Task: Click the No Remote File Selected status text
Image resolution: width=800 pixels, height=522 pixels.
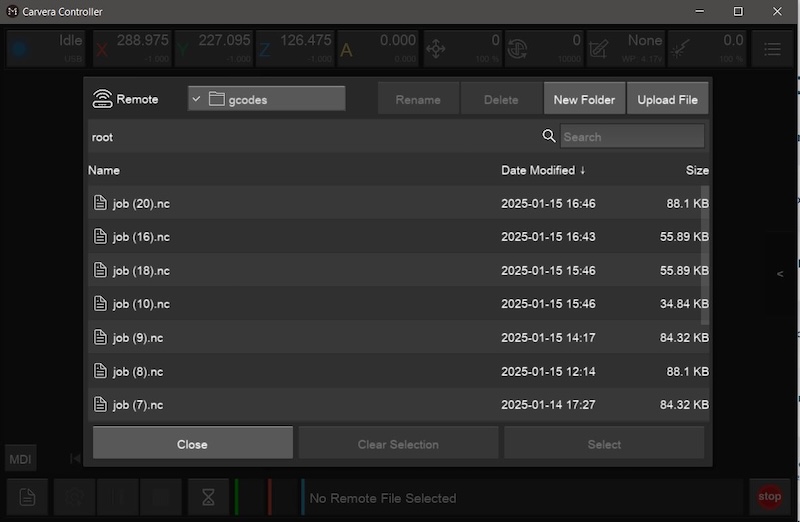Action: (x=383, y=498)
